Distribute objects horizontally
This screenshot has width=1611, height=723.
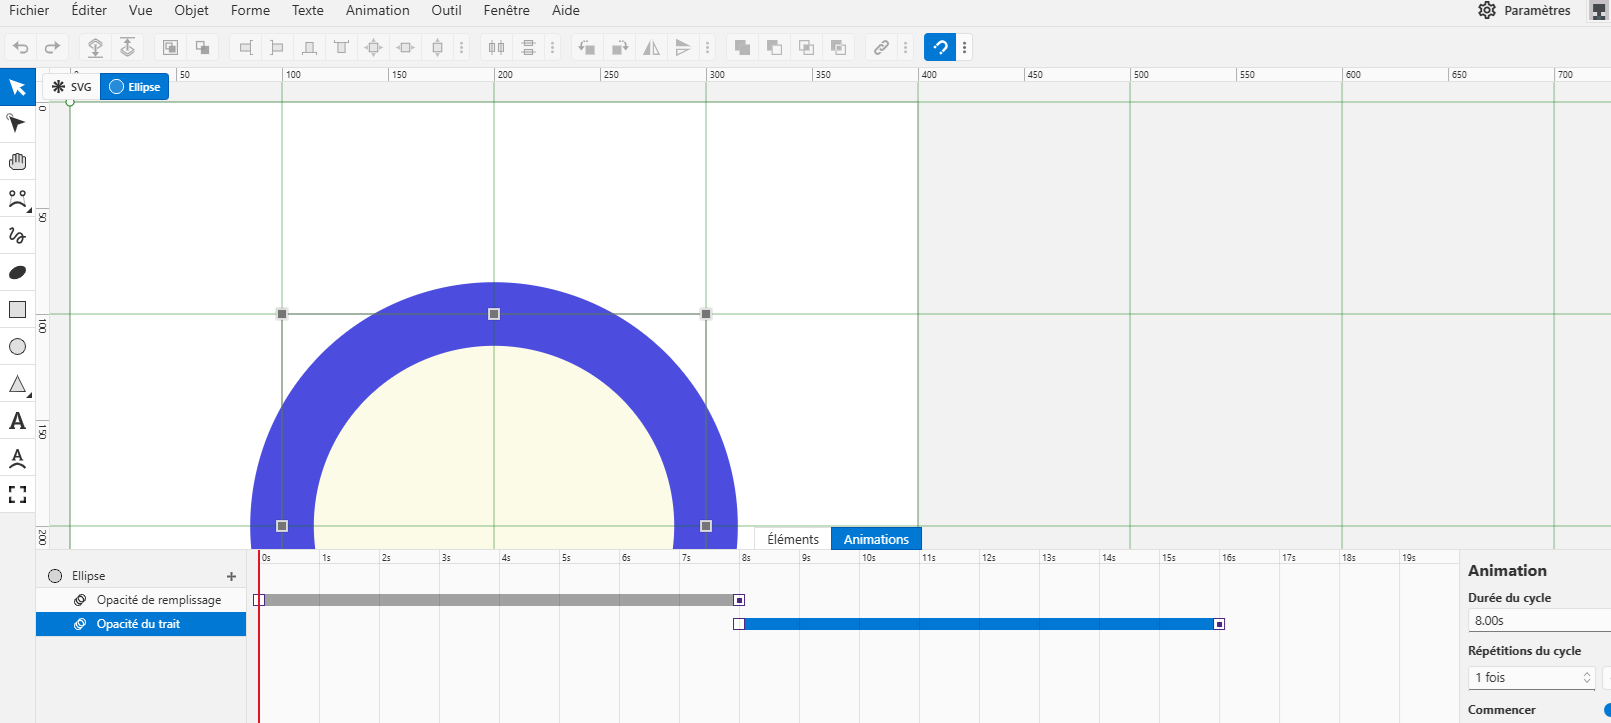(496, 47)
